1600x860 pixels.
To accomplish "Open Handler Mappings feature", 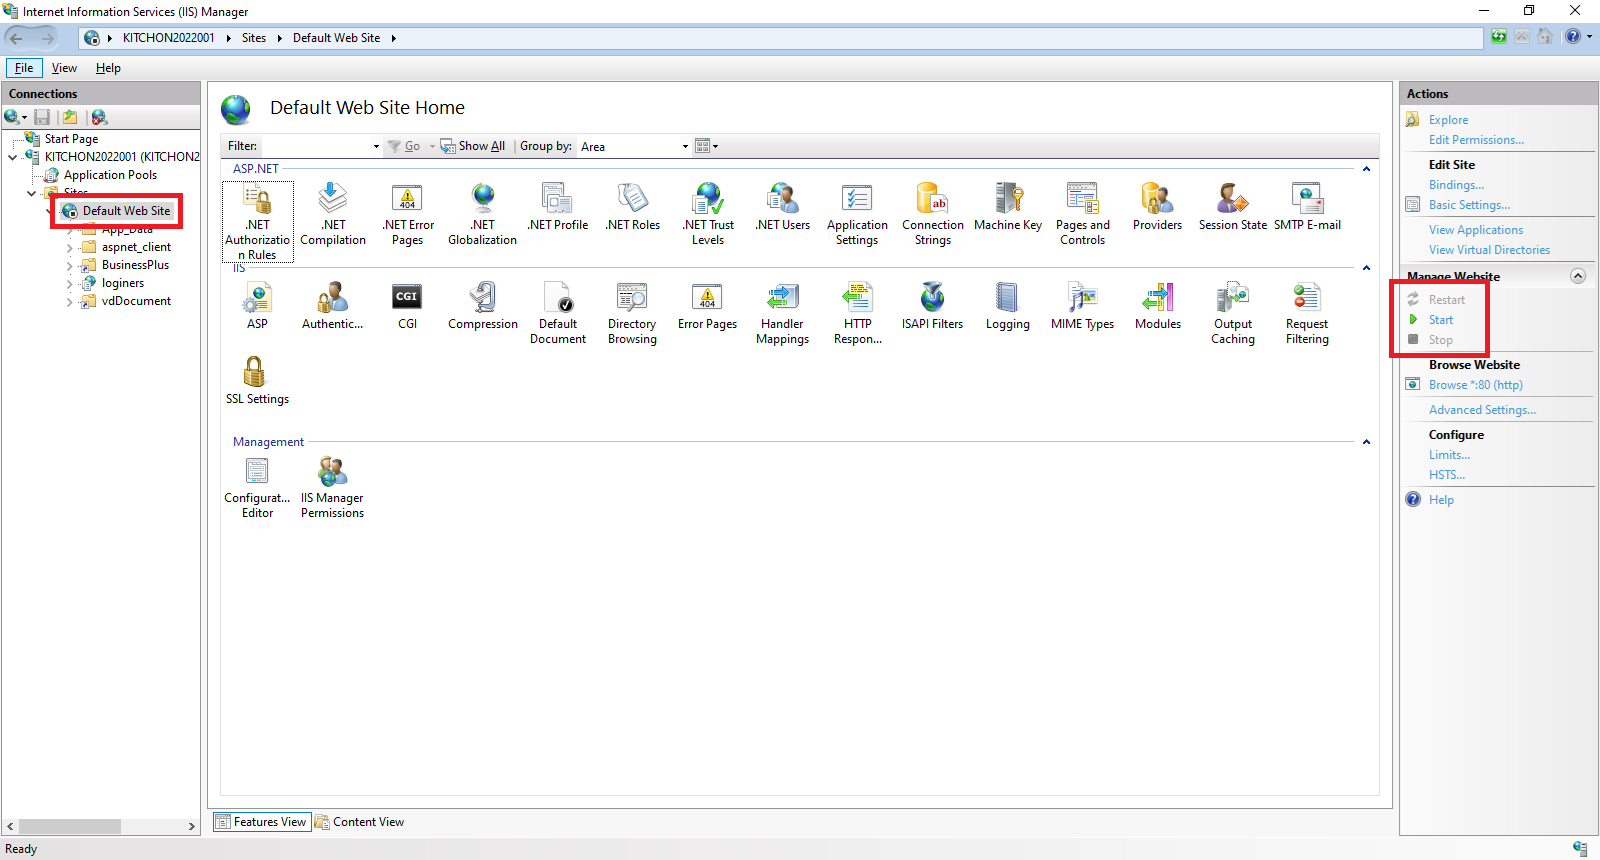I will pos(783,313).
